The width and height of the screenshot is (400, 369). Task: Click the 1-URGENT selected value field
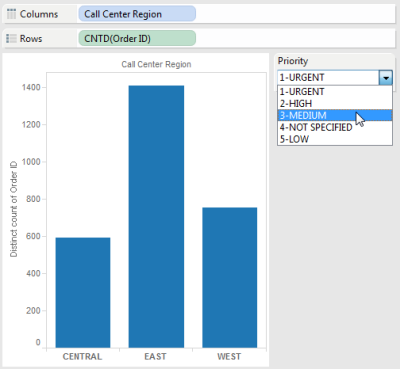[x=328, y=78]
